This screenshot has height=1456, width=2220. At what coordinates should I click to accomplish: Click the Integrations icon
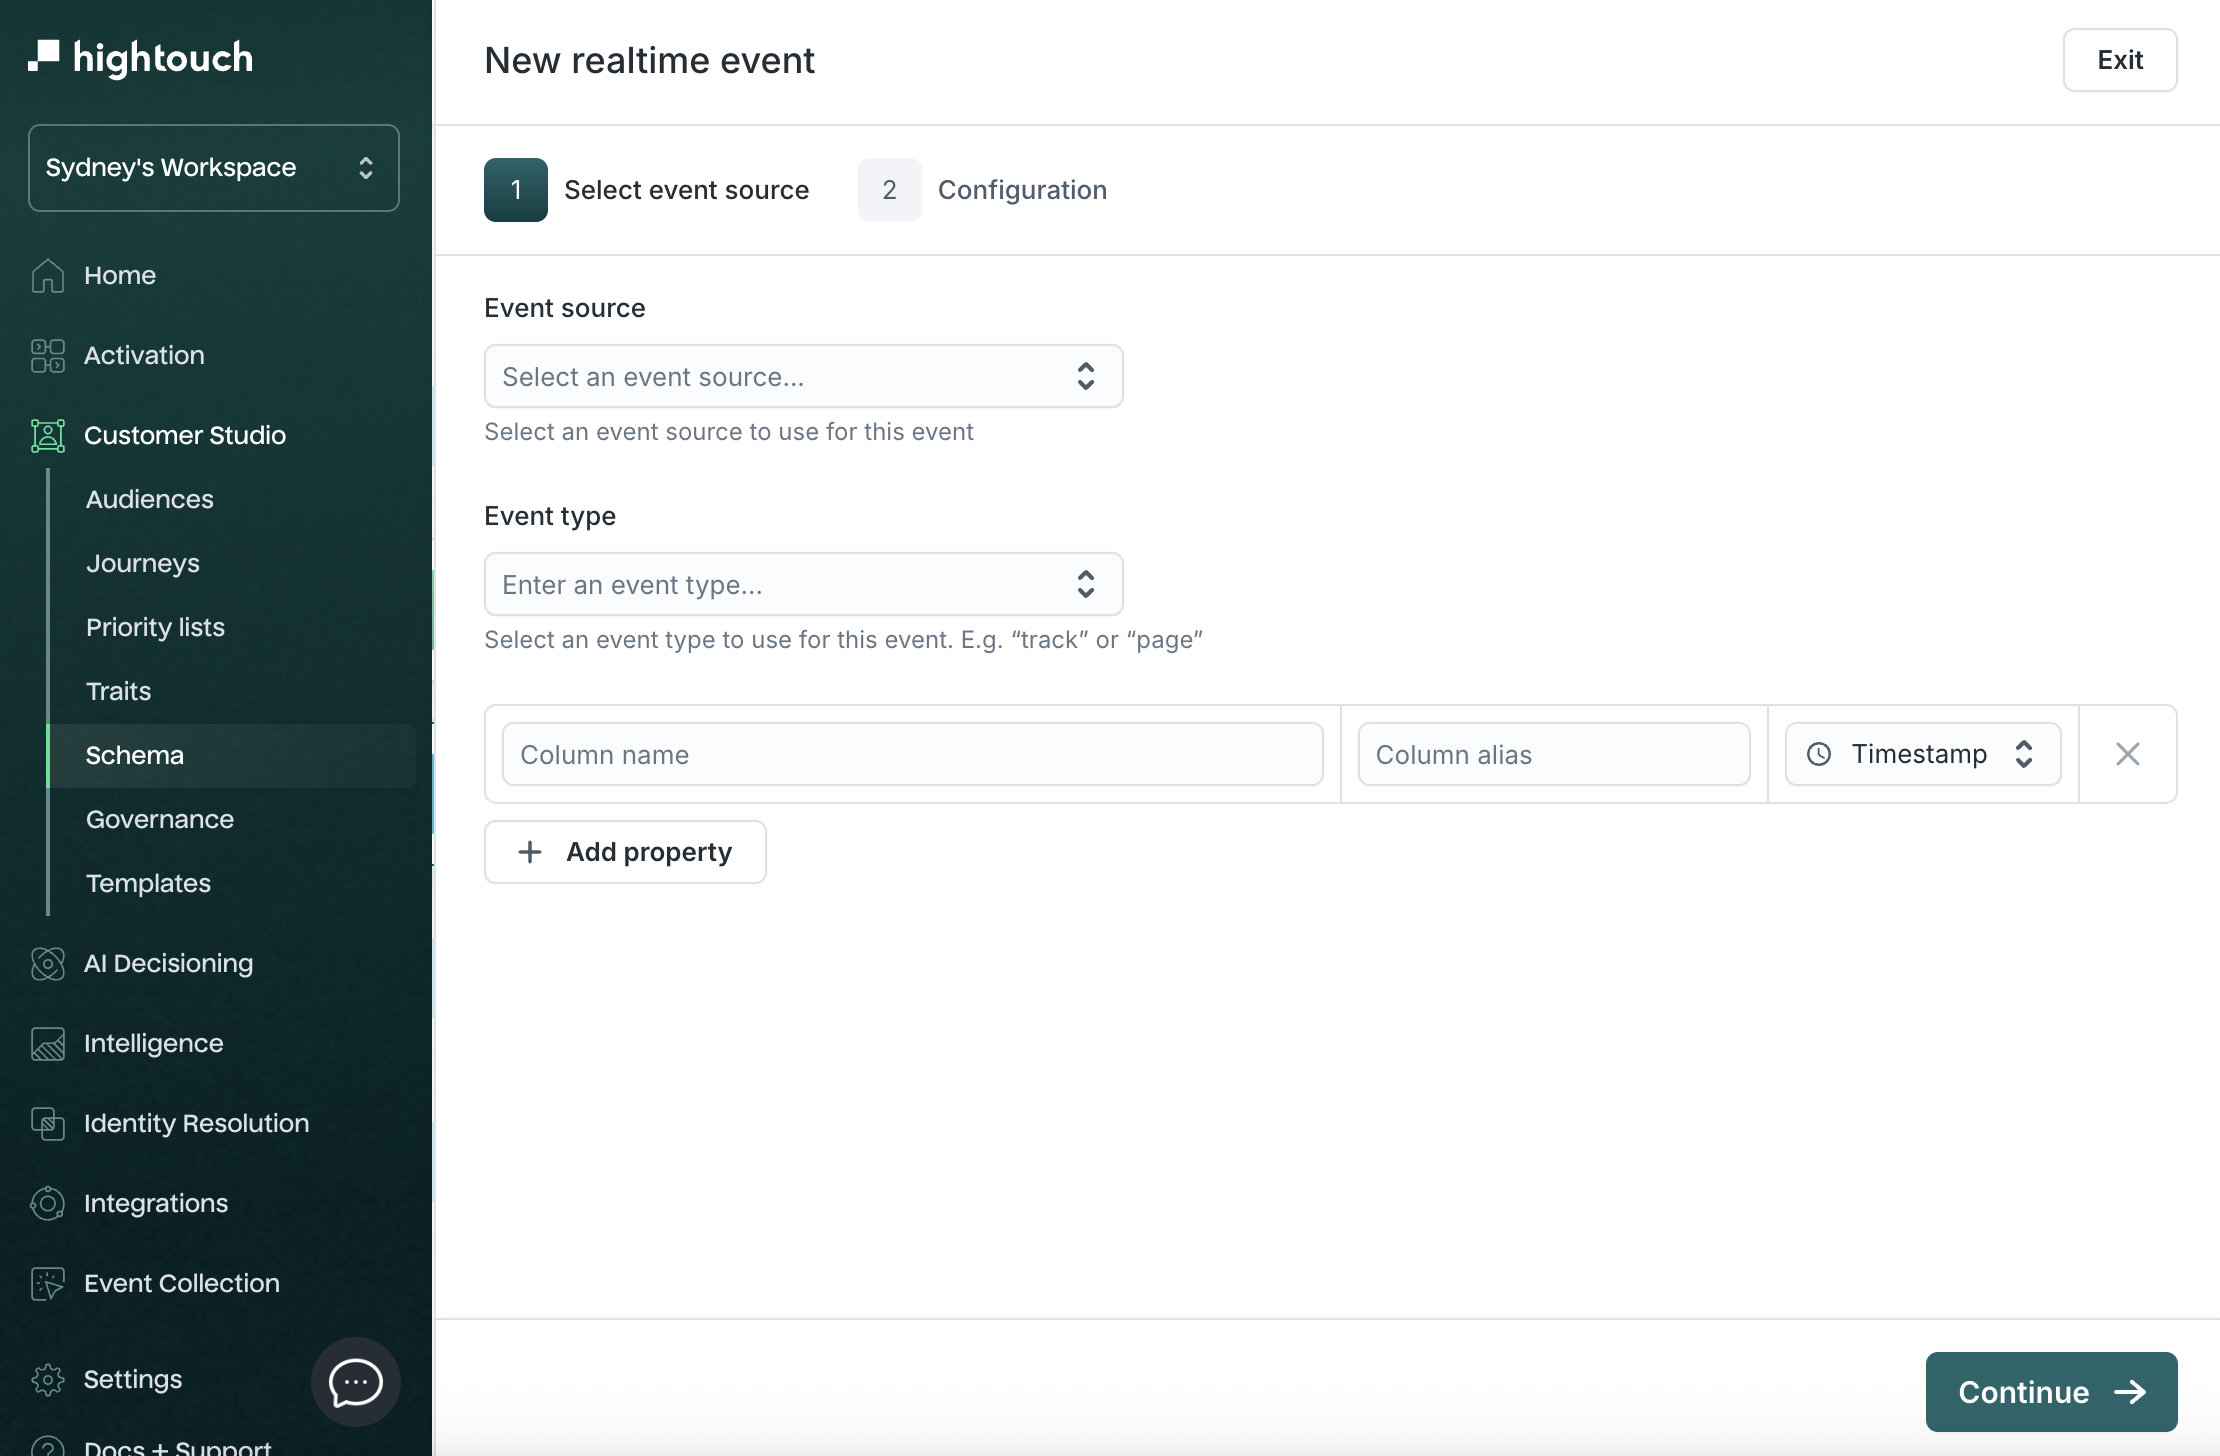(x=47, y=1203)
